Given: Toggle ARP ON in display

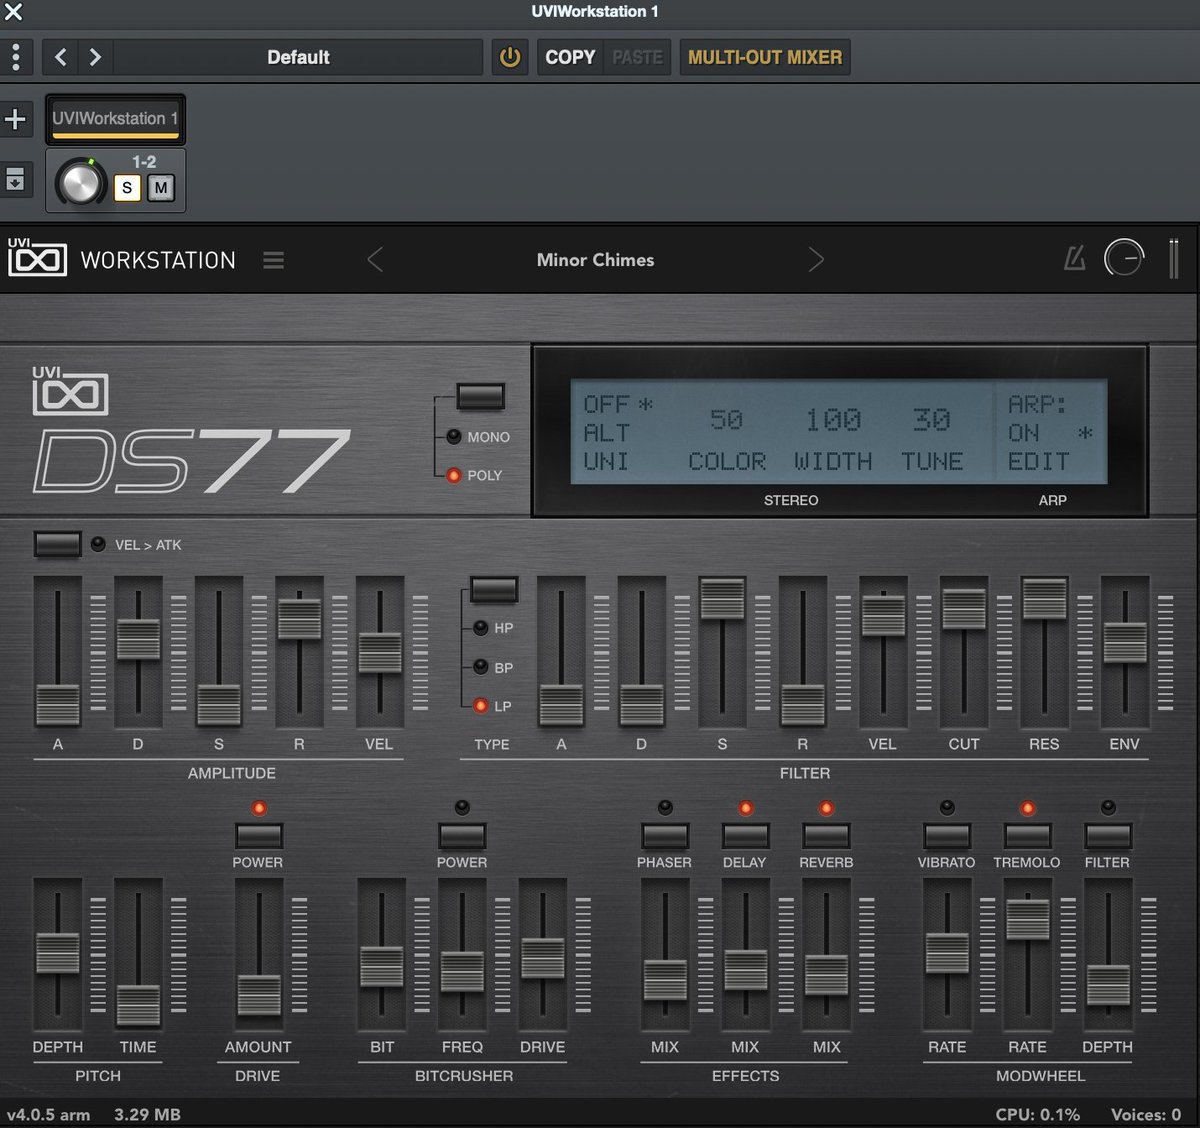Looking at the screenshot, I should 1024,433.
